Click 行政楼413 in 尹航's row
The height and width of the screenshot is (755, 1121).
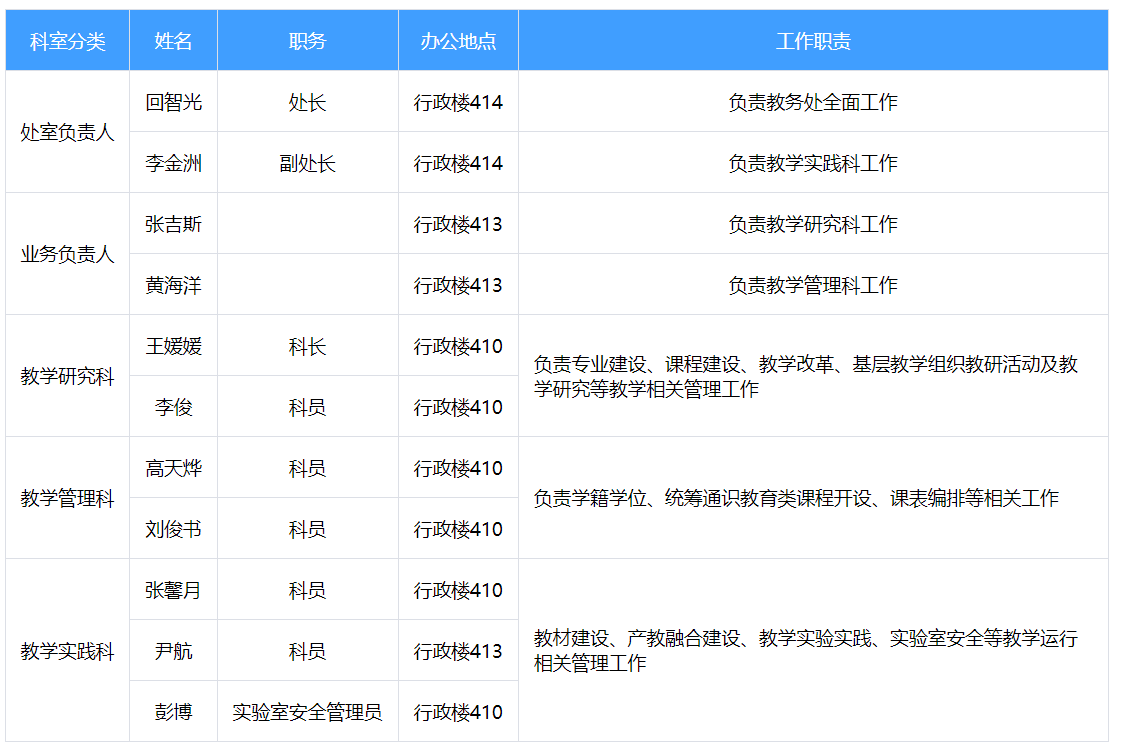458,651
